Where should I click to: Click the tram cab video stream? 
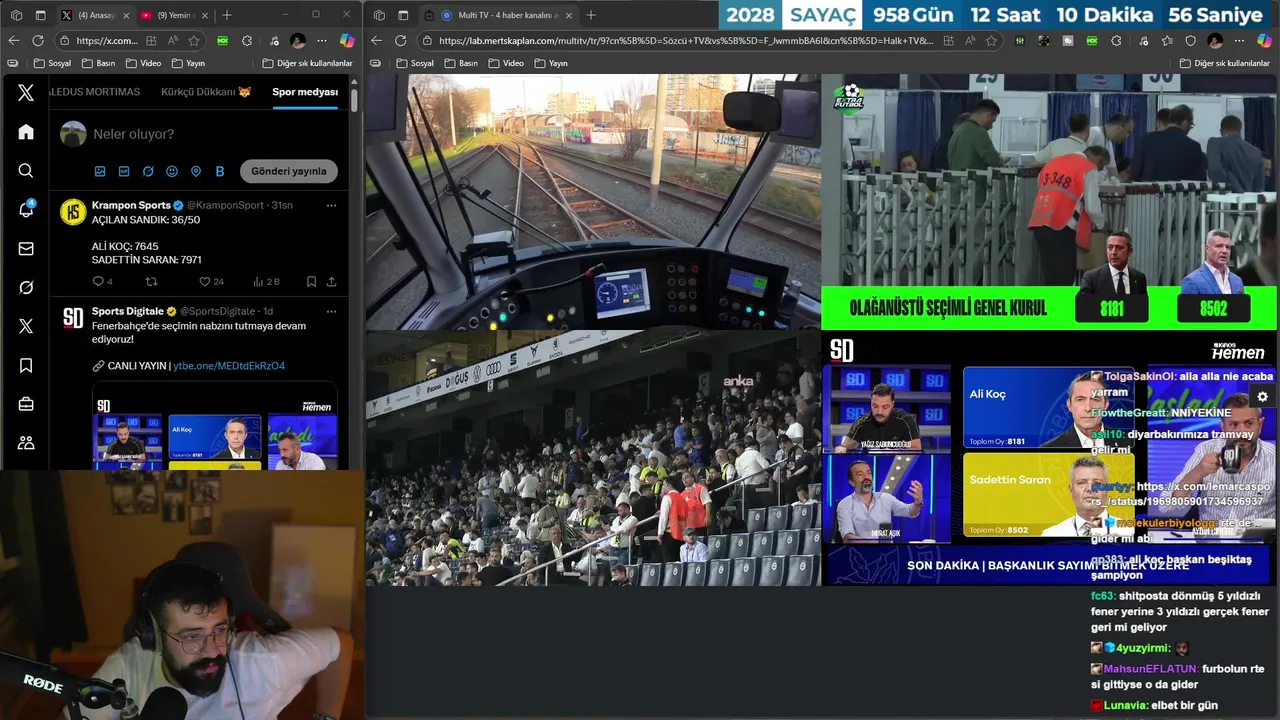pos(593,202)
